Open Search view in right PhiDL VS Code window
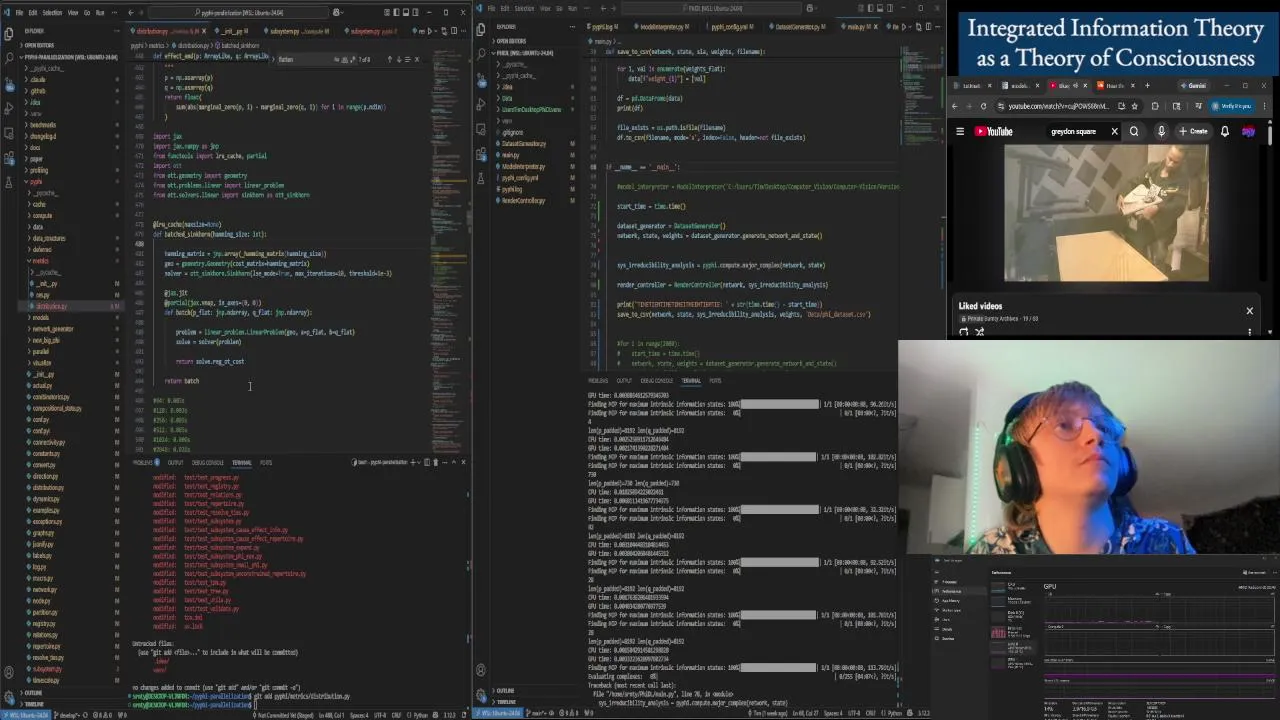The width and height of the screenshot is (1280, 720). tap(481, 53)
